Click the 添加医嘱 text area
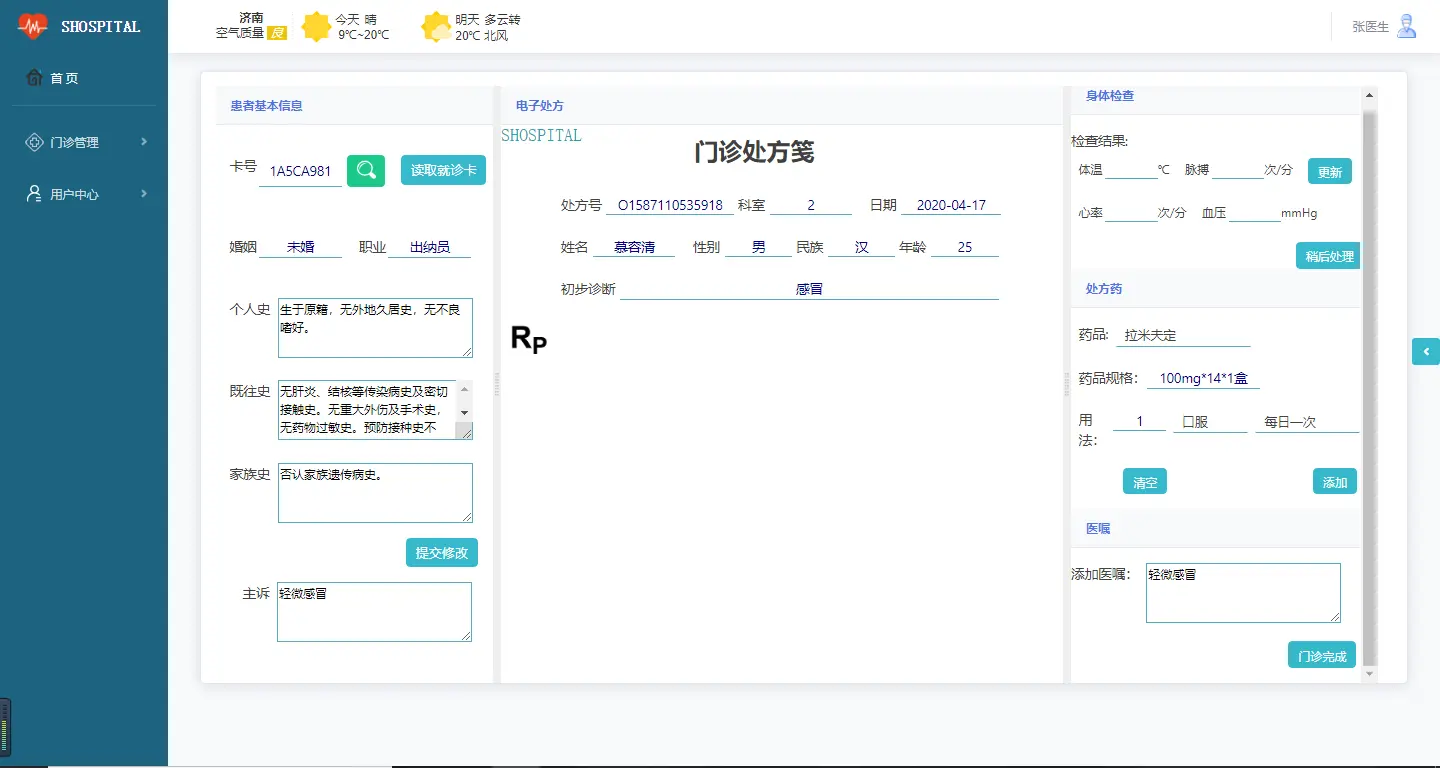Screen dimensions: 1440x768 point(1242,592)
